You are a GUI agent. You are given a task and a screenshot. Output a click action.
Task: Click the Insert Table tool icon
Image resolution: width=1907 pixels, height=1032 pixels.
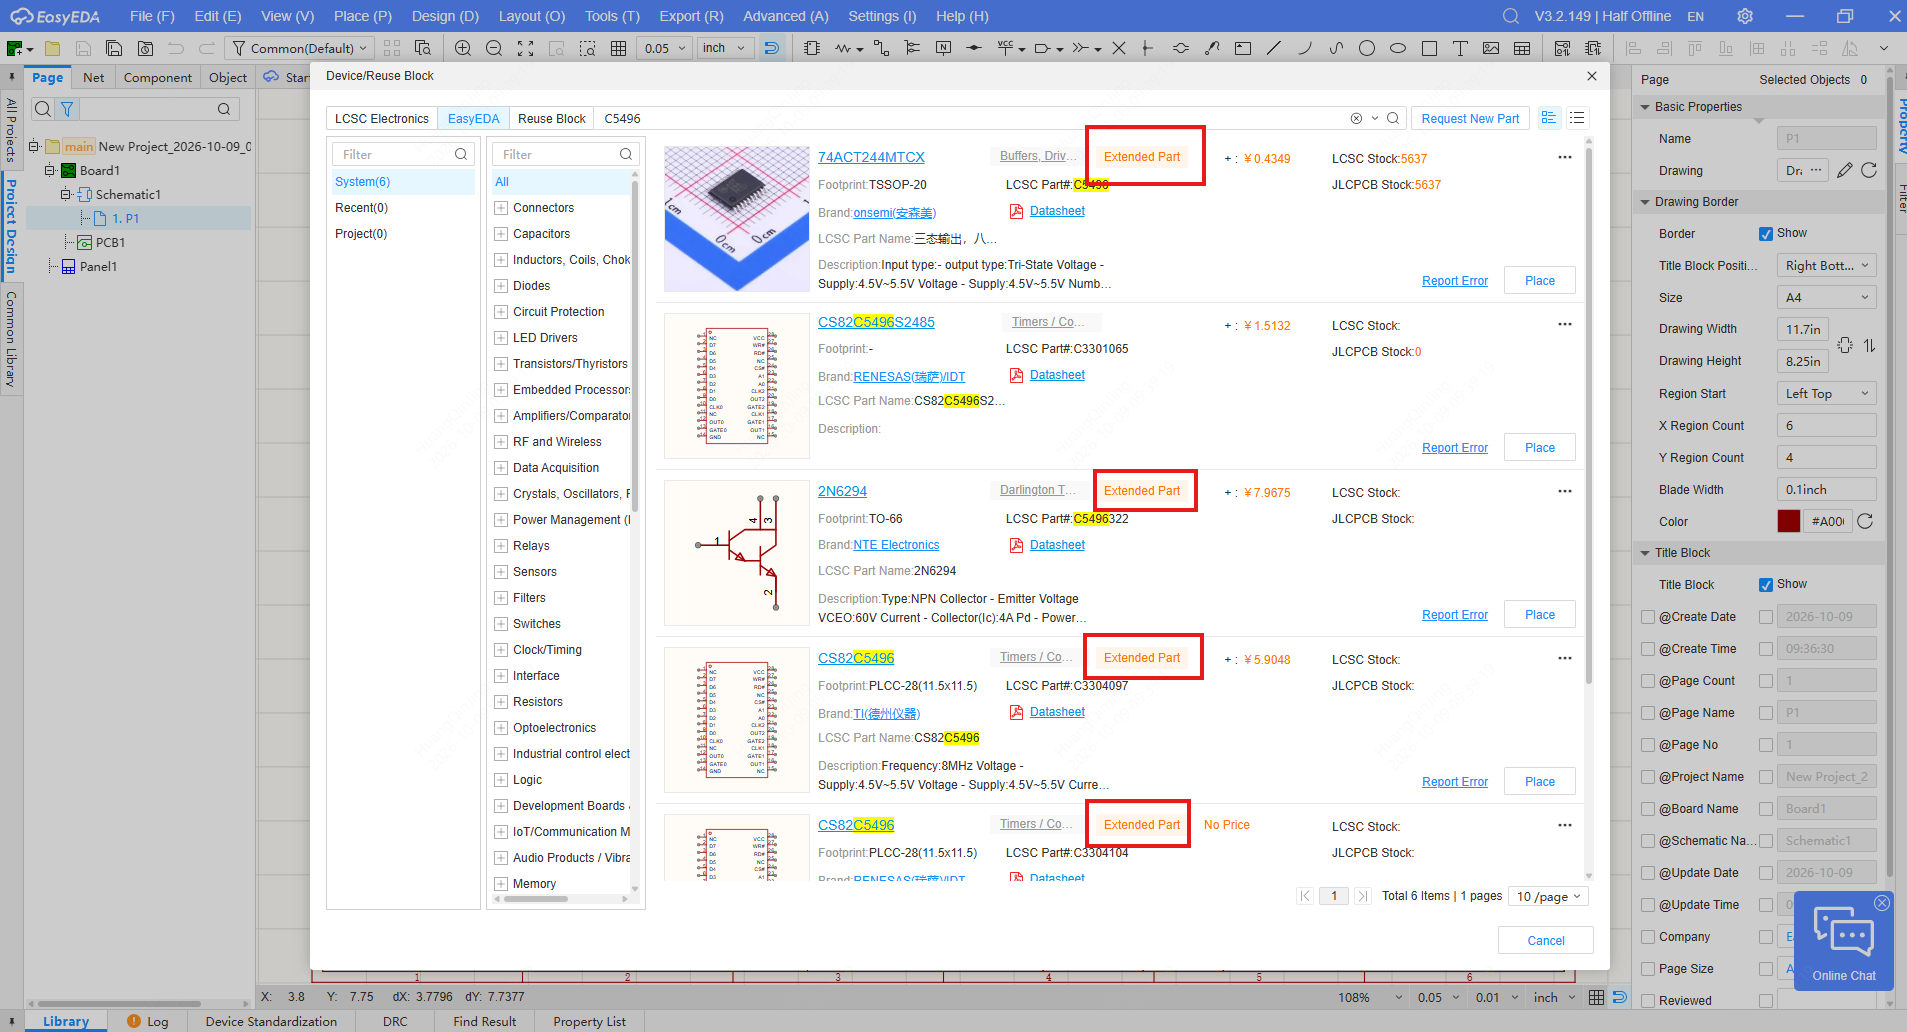click(x=1522, y=48)
